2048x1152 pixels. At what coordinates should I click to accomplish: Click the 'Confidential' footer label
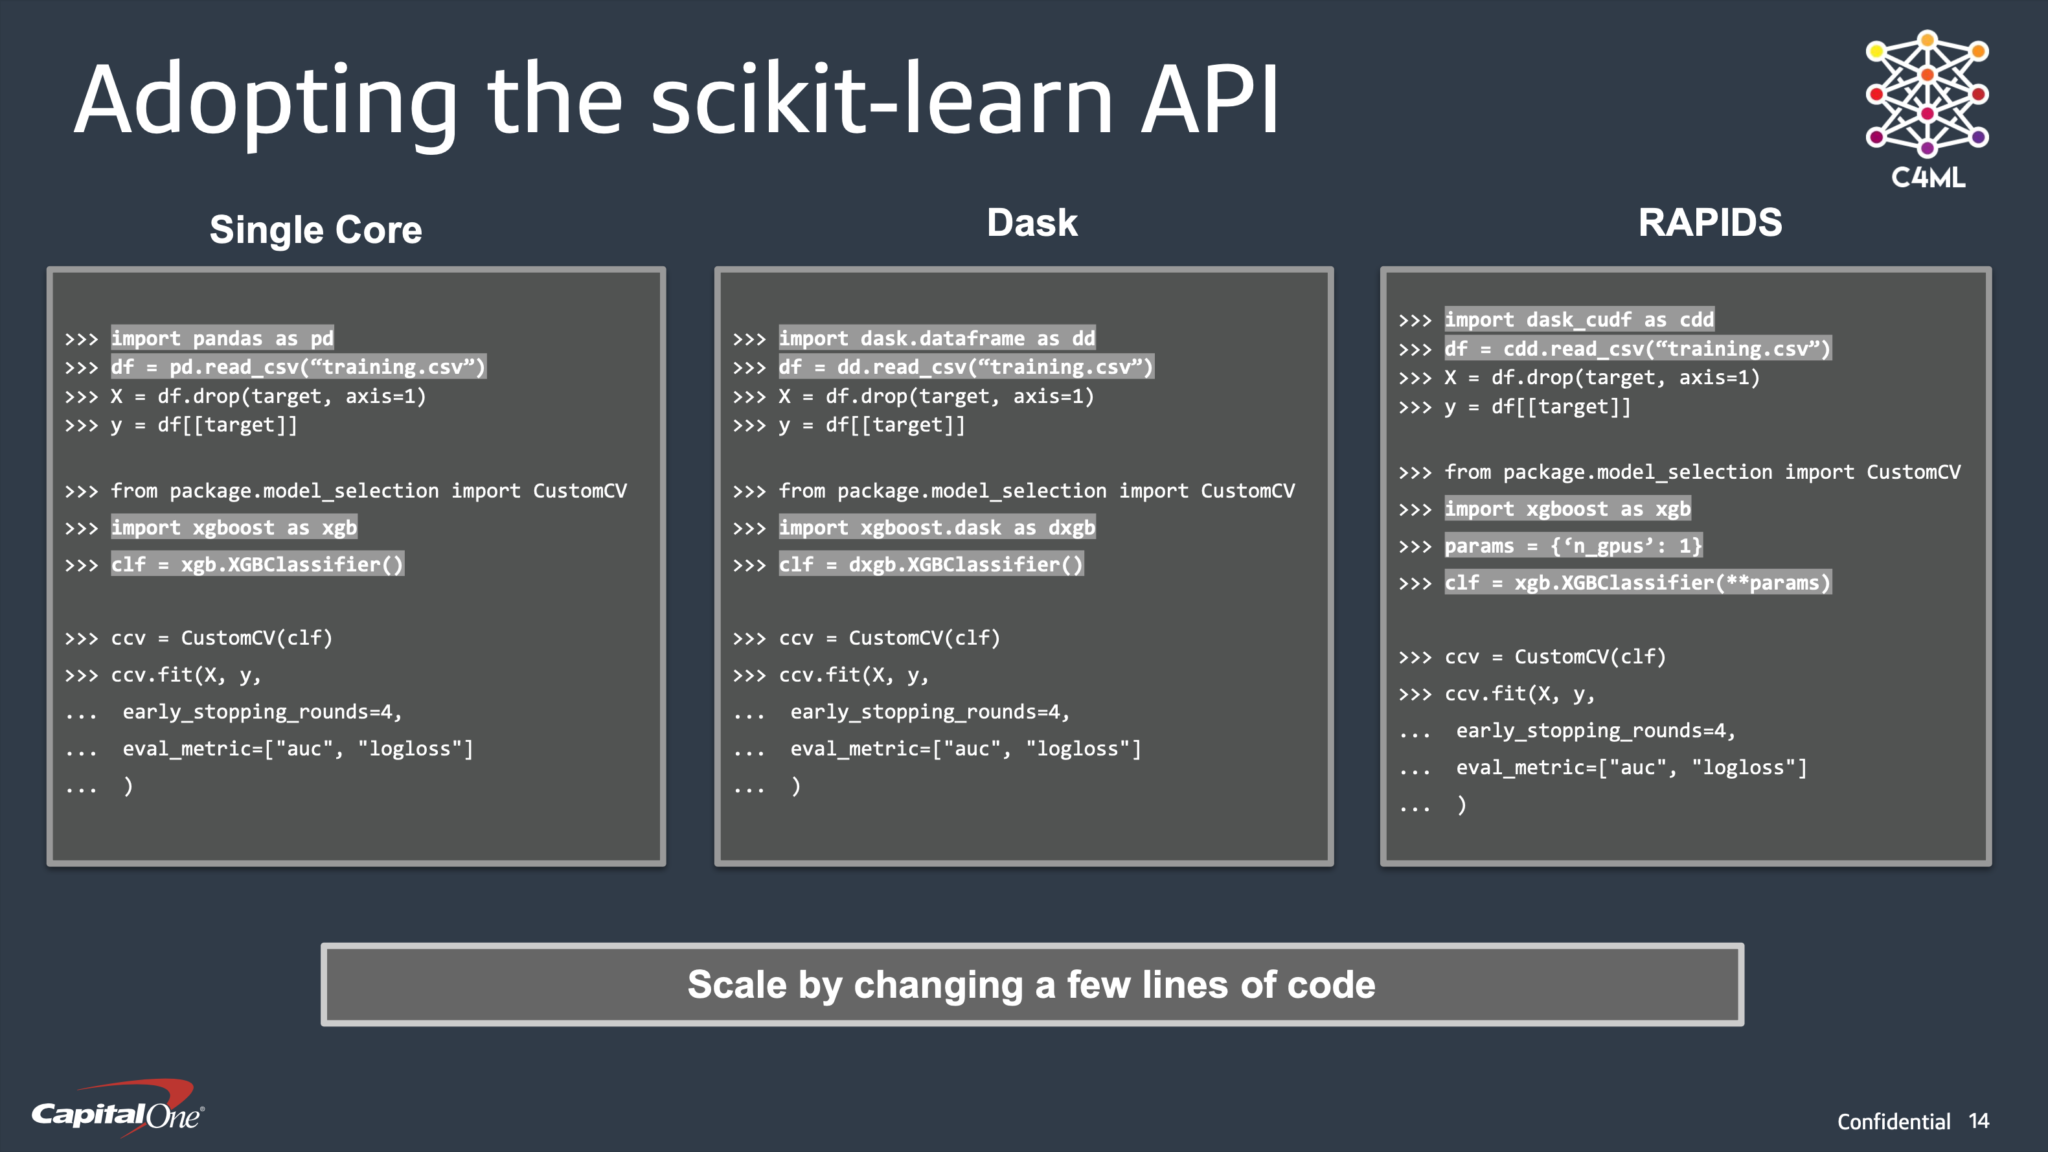pyautogui.click(x=1893, y=1121)
